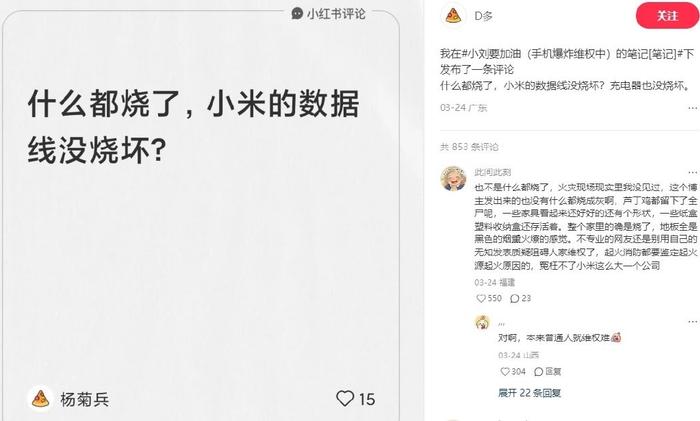Image resolution: width=700 pixels, height=421 pixels.
Task: Like the reply with 304 likes
Action: tap(505, 371)
